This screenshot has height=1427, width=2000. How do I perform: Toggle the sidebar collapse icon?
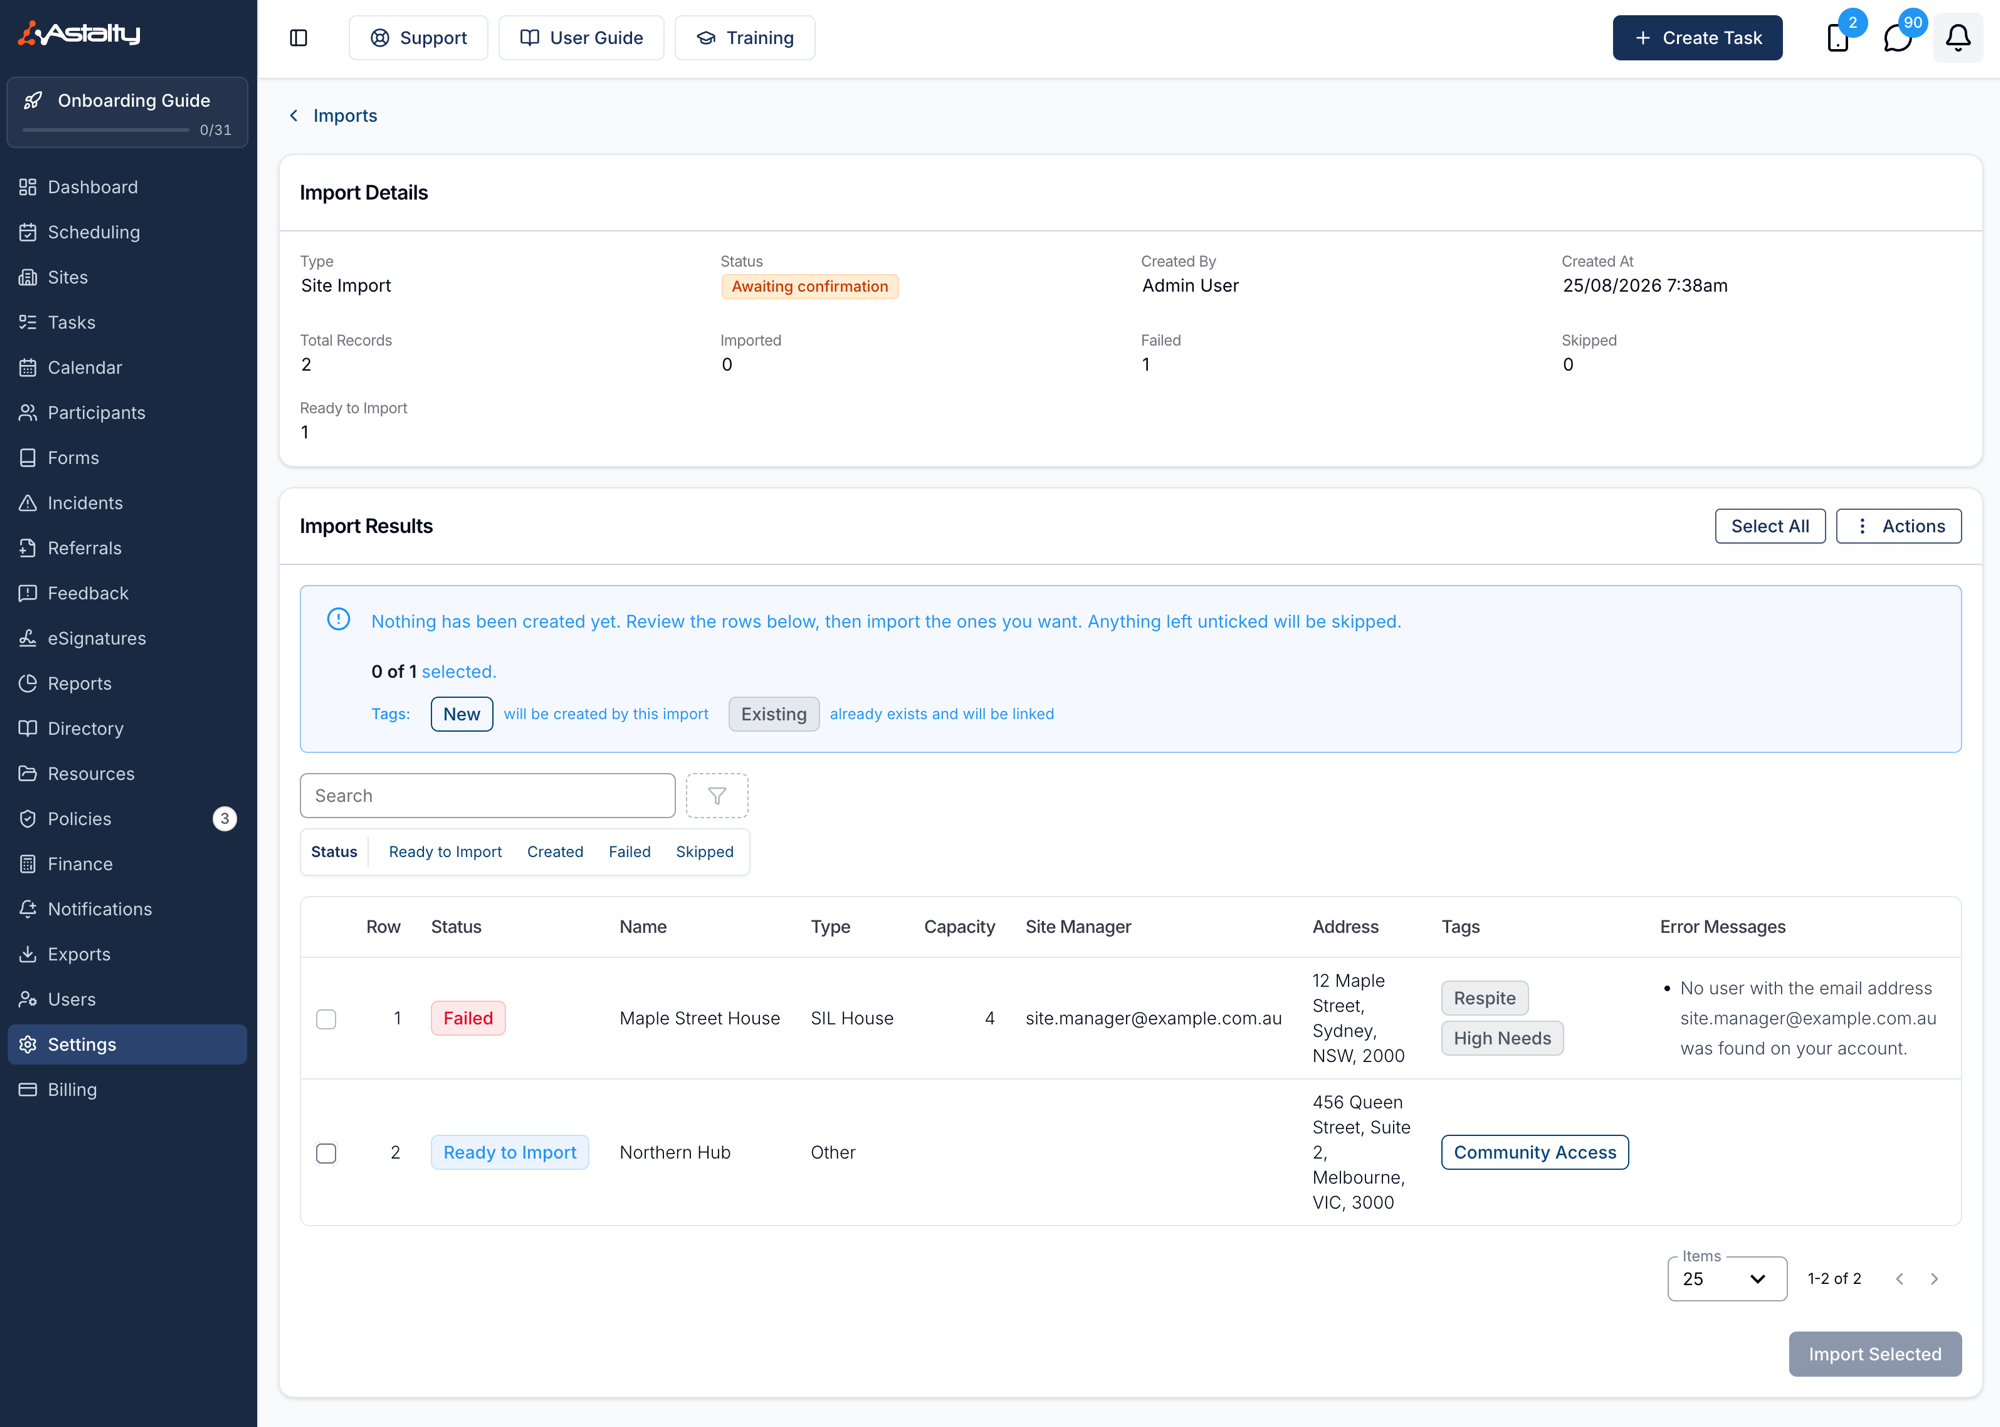point(298,38)
